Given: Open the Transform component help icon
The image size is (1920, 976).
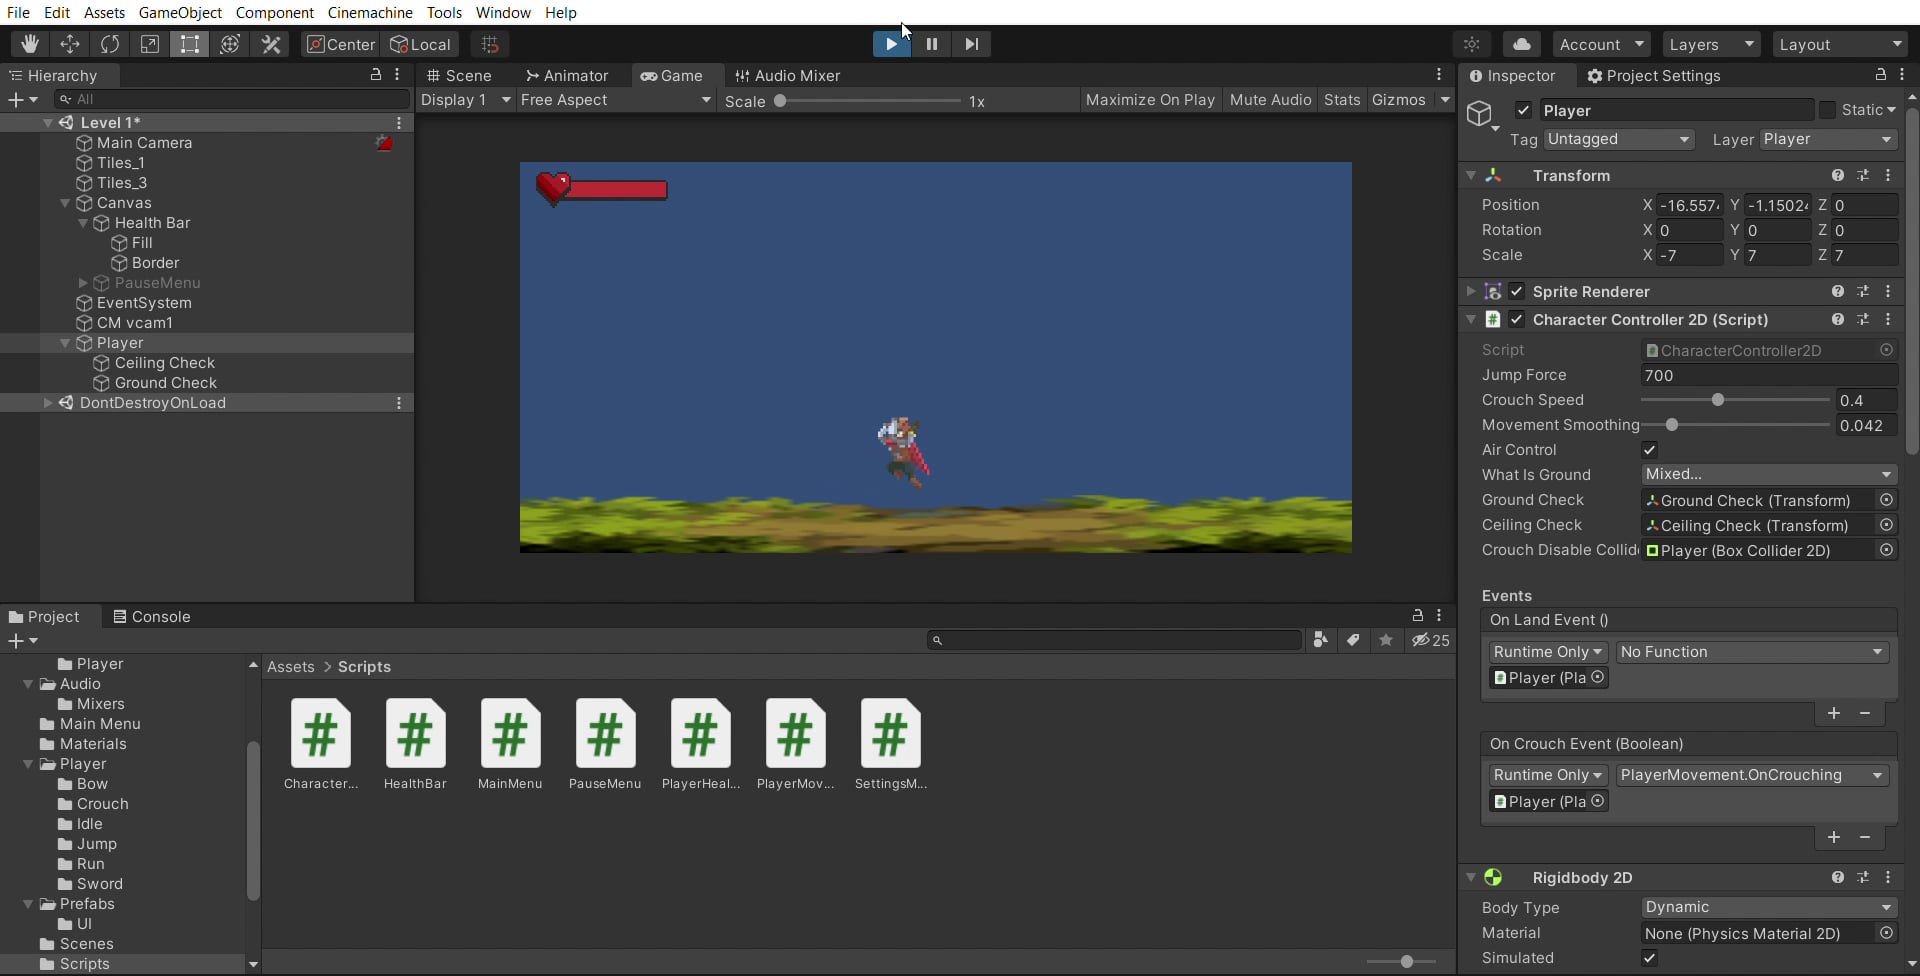Looking at the screenshot, I should point(1838,175).
